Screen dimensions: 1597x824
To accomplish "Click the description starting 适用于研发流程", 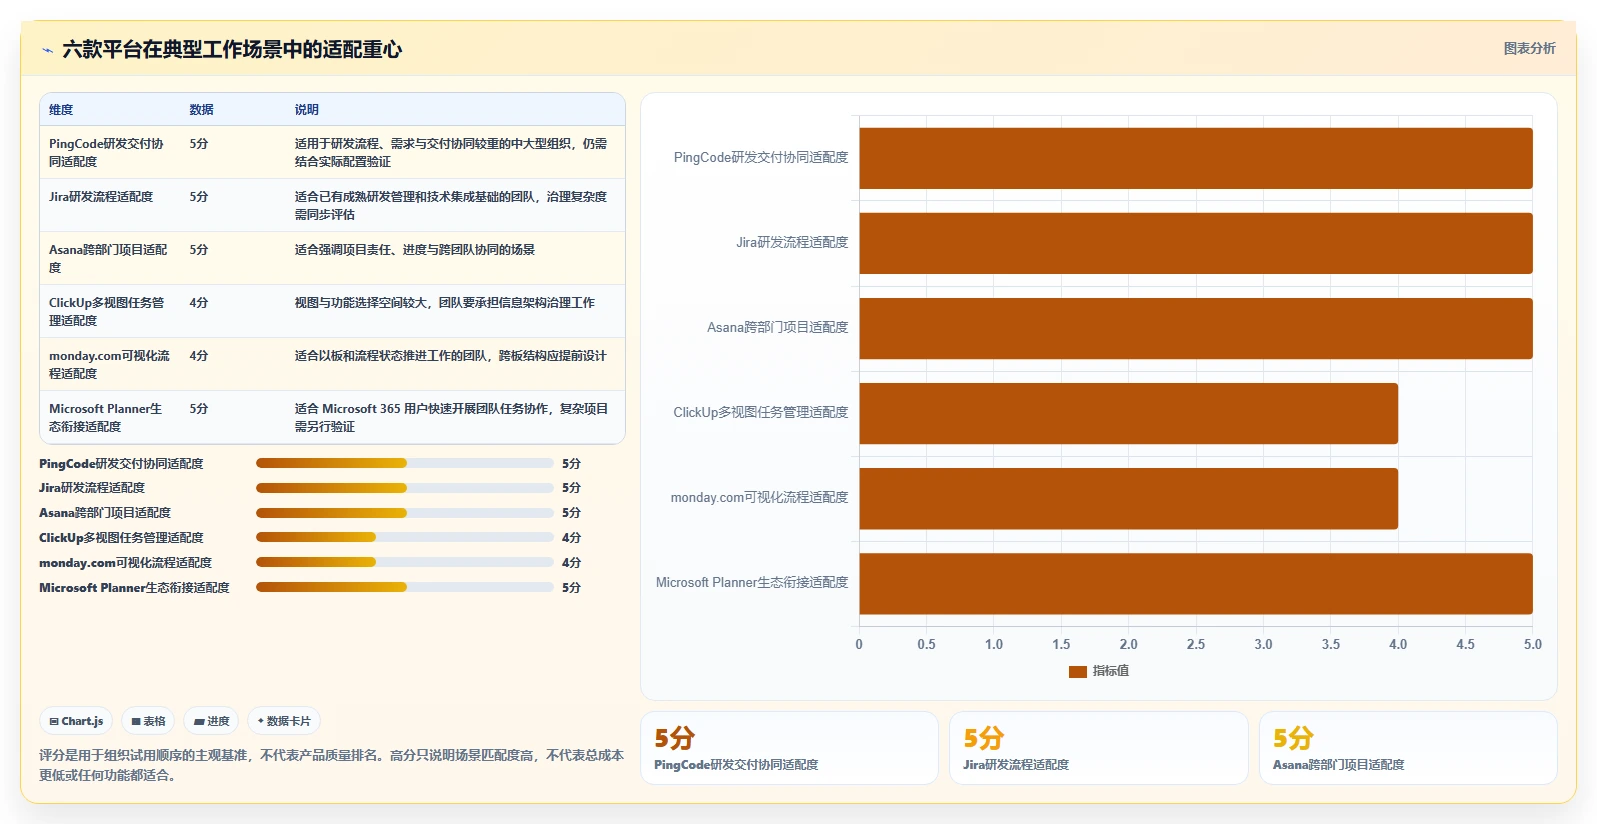I will click(x=451, y=152).
